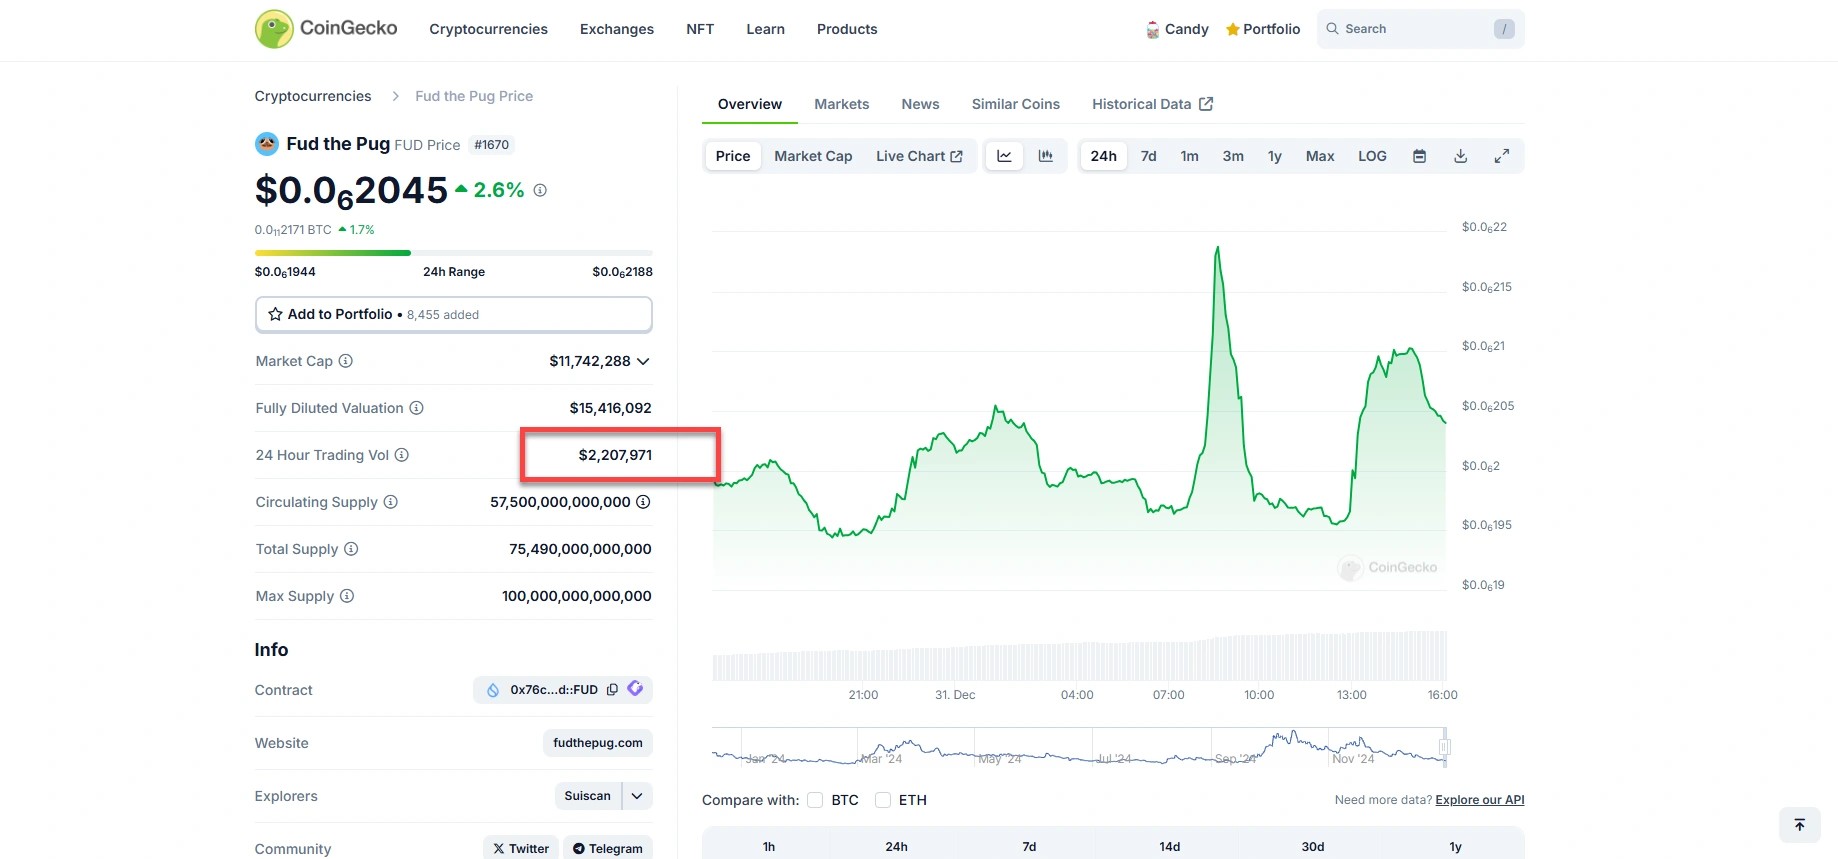Click the CoinGecko logo
The width and height of the screenshot is (1838, 859).
(x=326, y=29)
